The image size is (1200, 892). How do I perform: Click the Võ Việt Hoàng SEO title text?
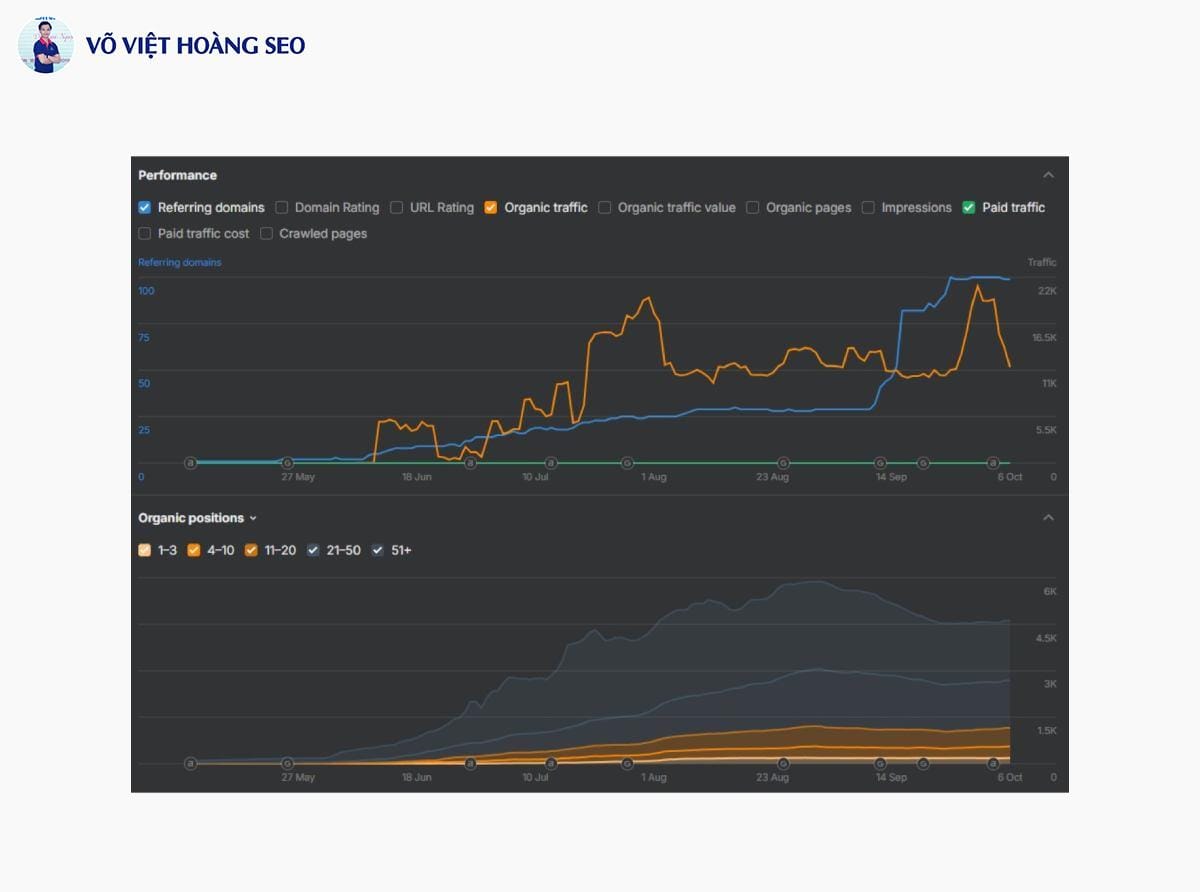coord(195,46)
